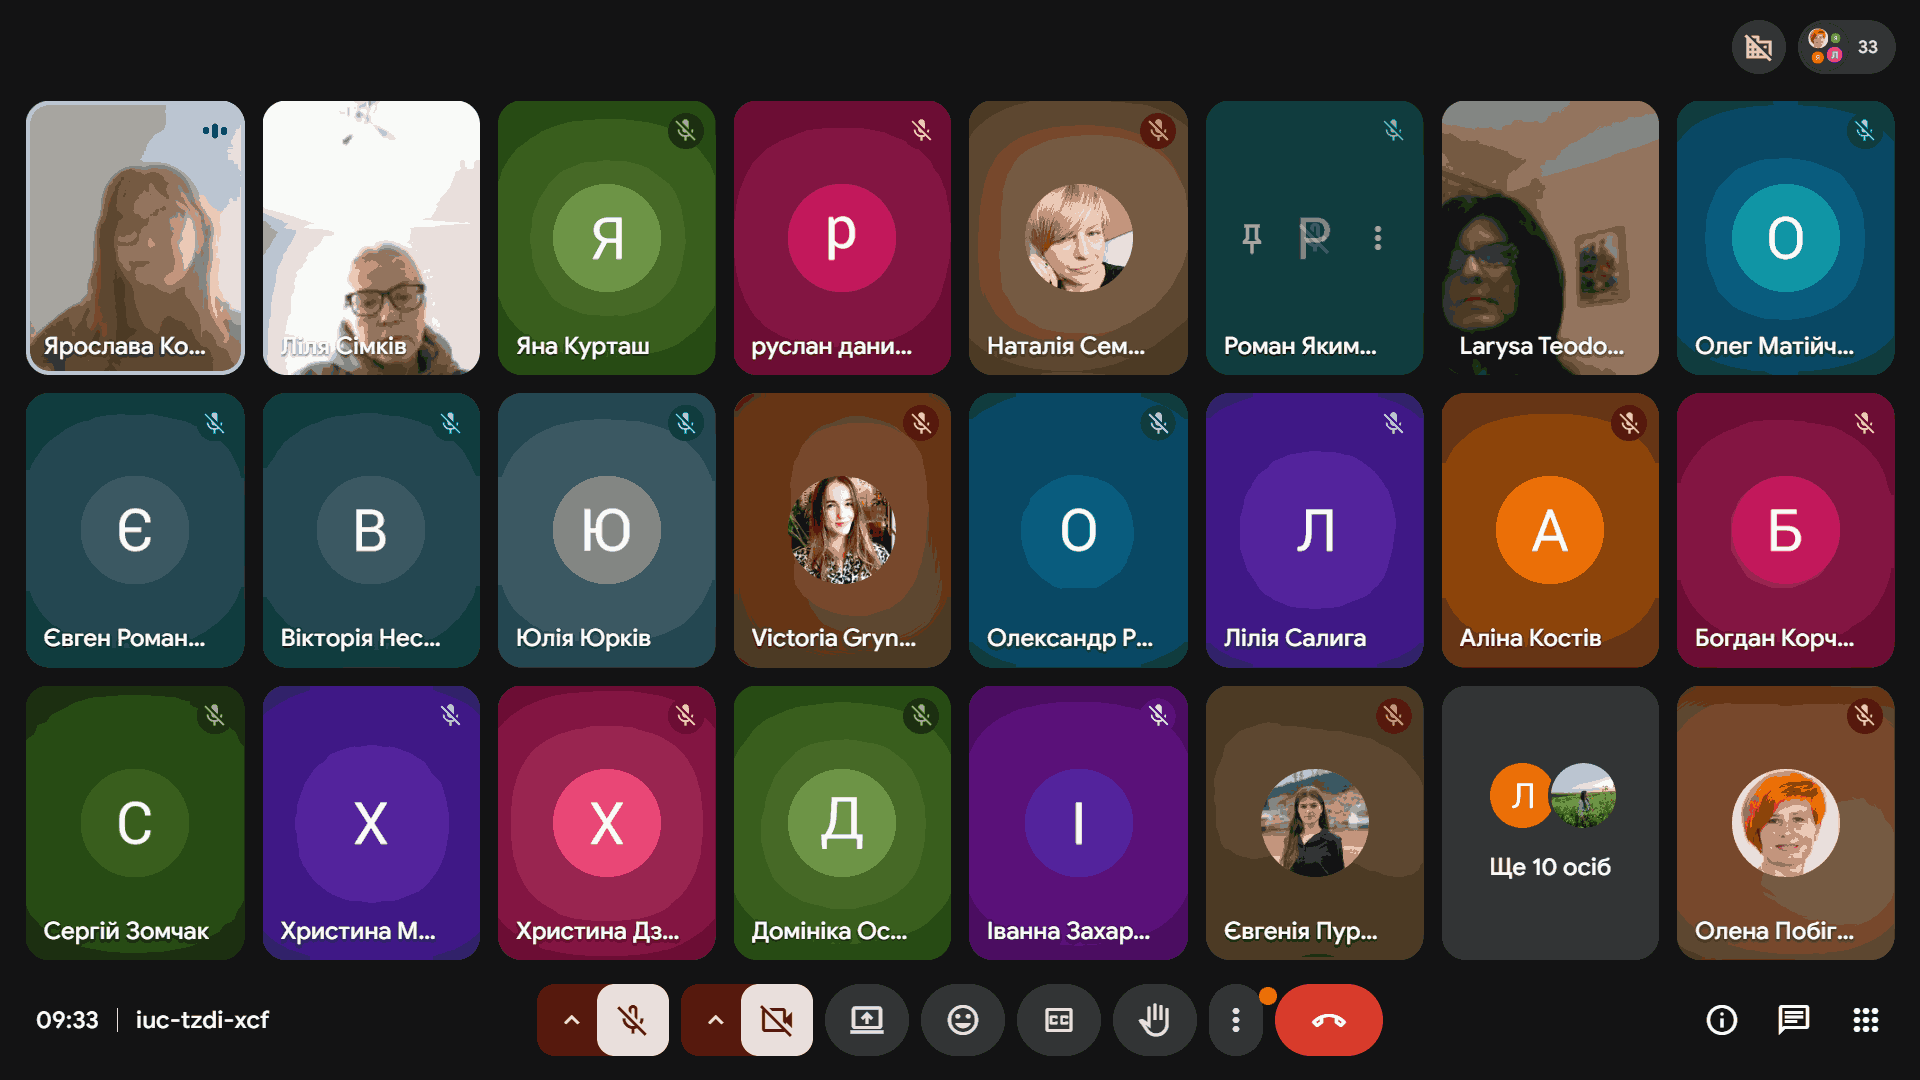Open the chat panel icon
This screenshot has width=1920, height=1080.
click(1793, 1020)
